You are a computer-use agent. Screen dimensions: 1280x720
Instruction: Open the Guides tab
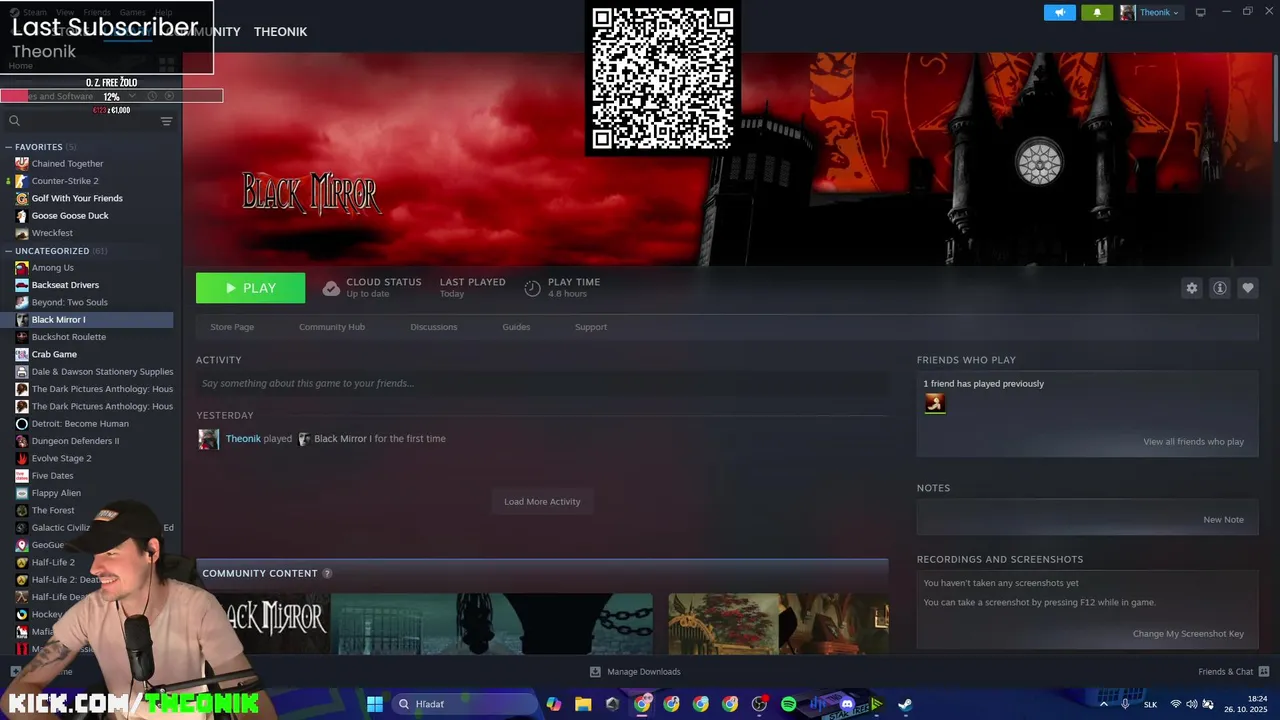click(x=516, y=327)
